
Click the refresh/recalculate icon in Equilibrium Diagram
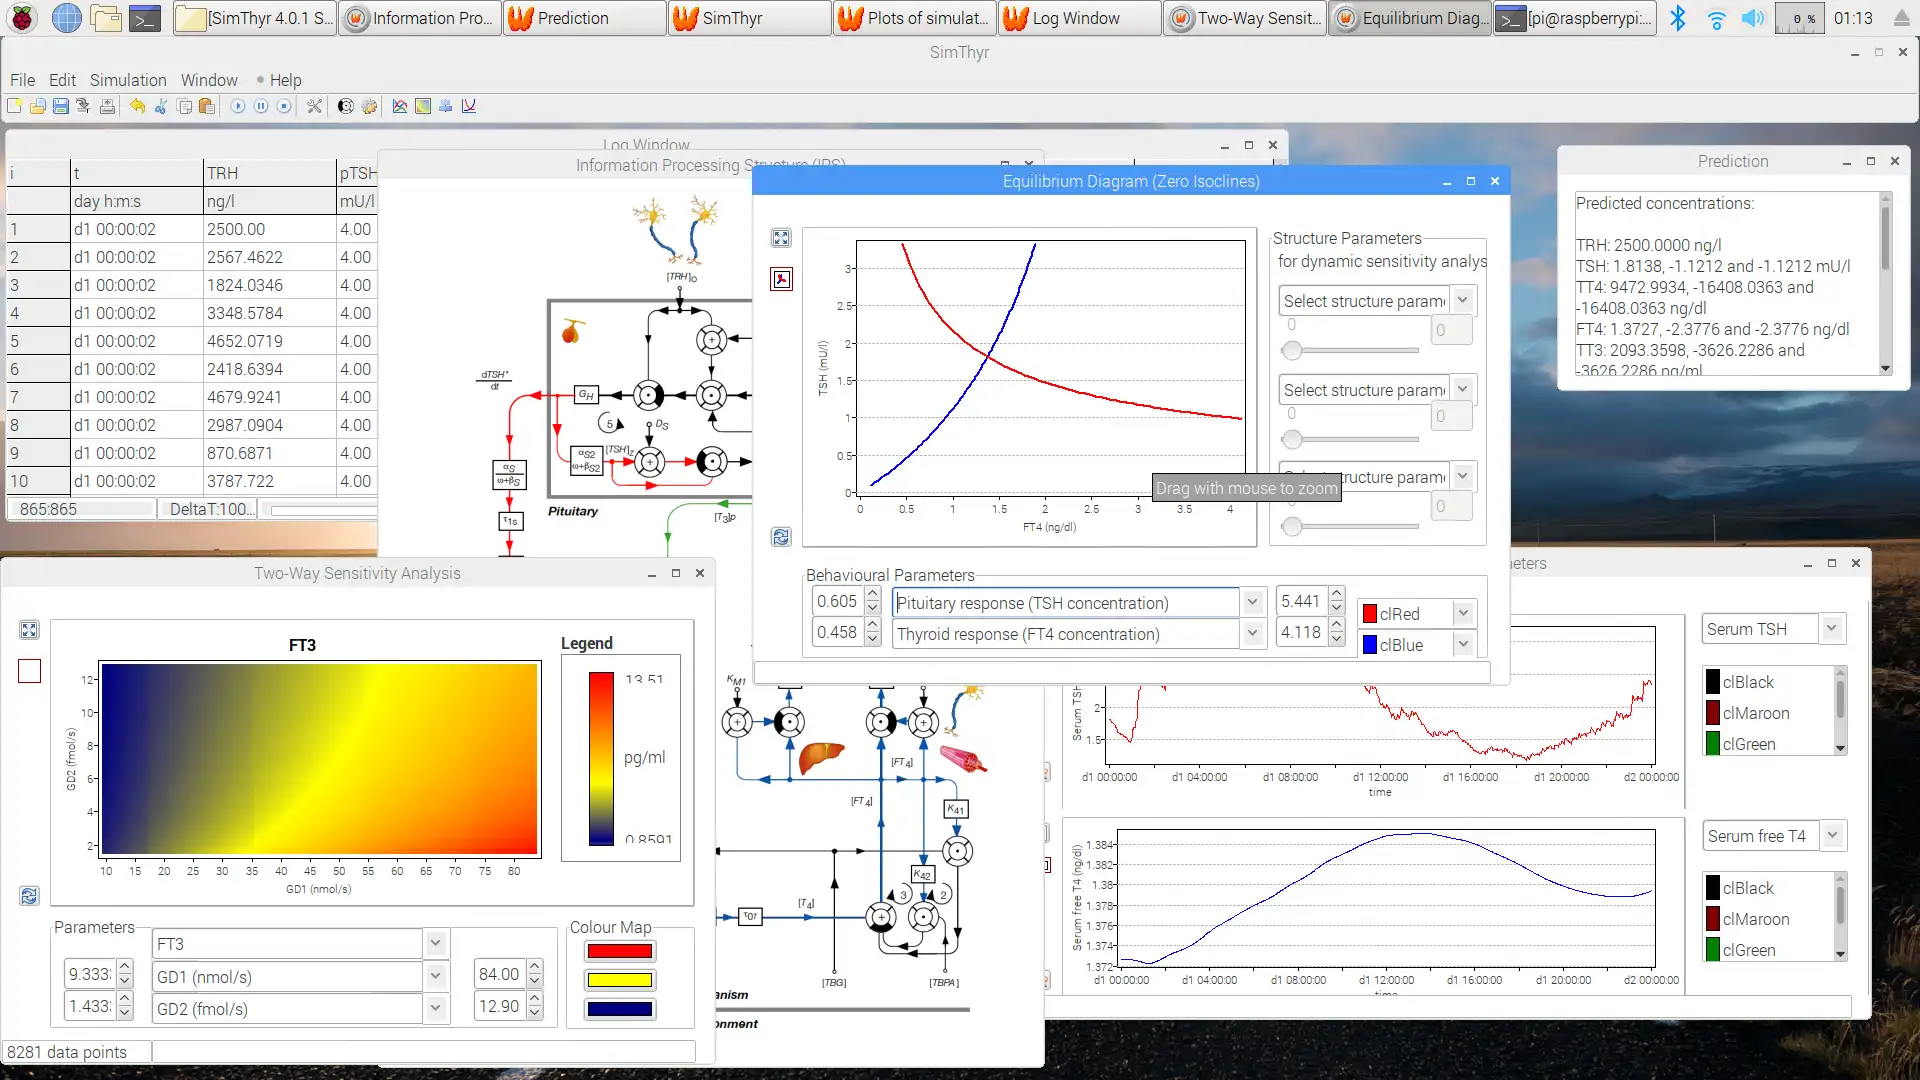[x=779, y=535]
